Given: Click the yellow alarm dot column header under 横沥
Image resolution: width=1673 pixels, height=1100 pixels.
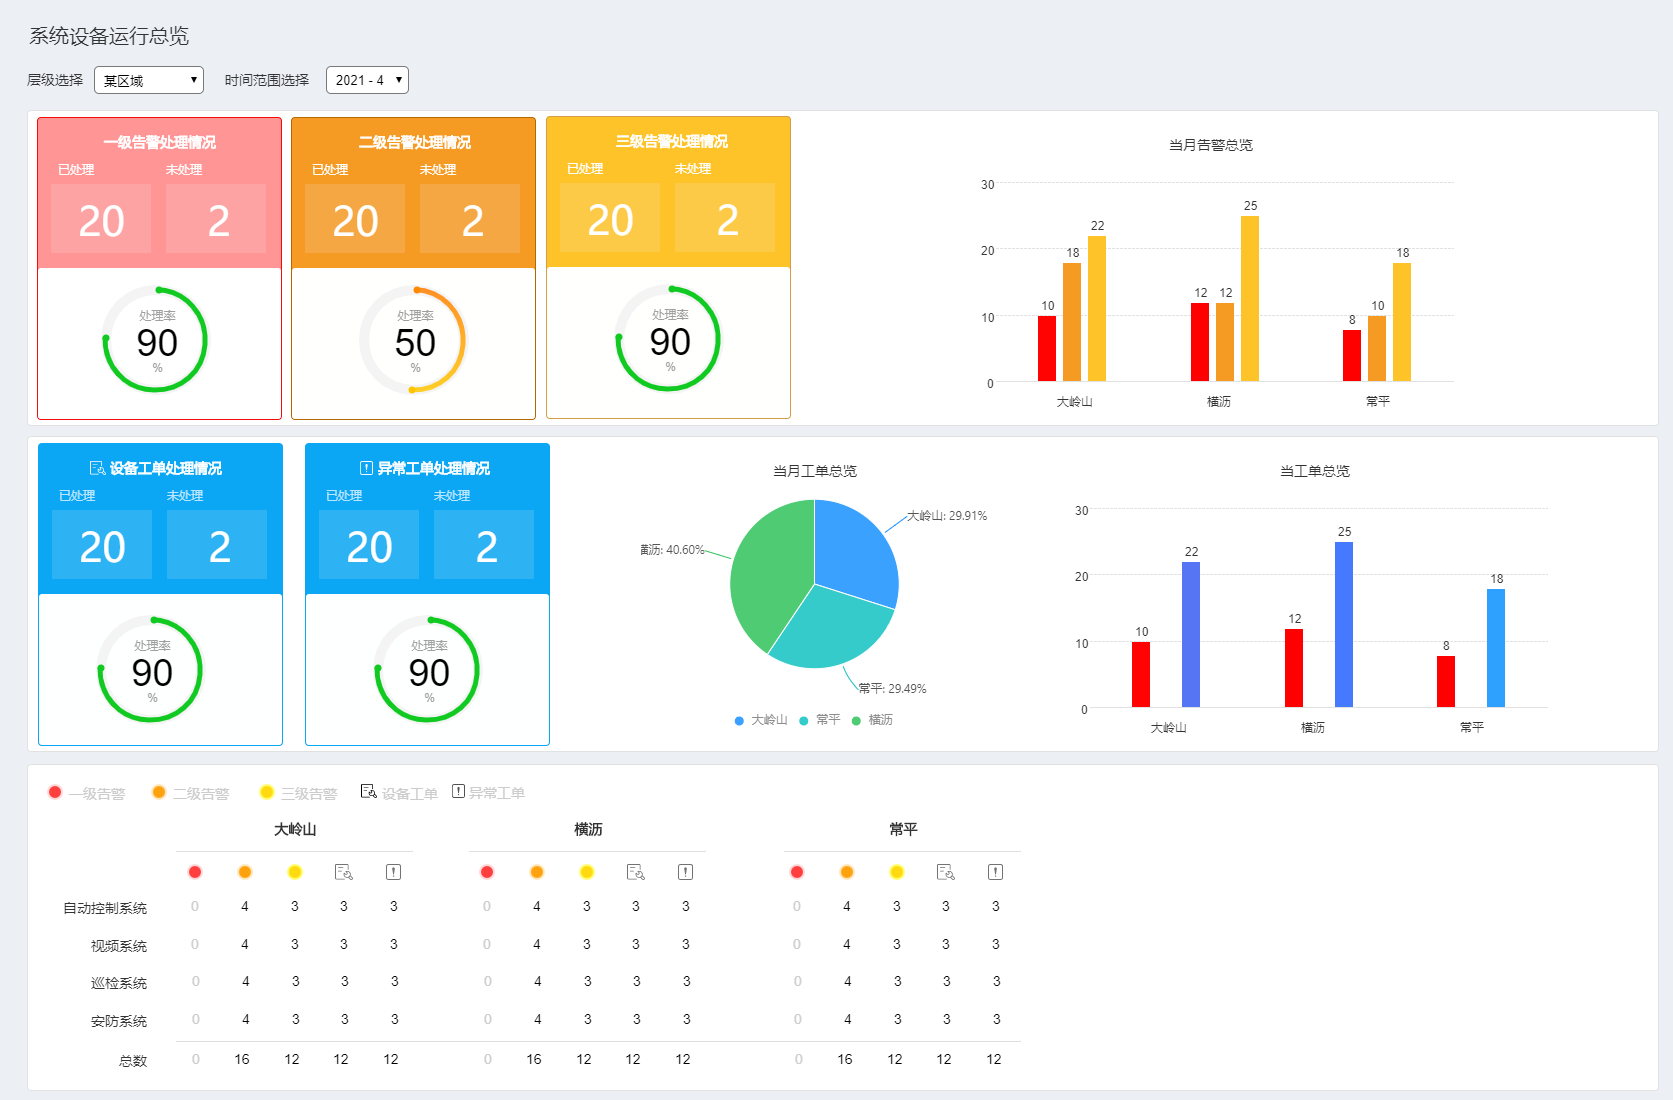Looking at the screenshot, I should 587,872.
